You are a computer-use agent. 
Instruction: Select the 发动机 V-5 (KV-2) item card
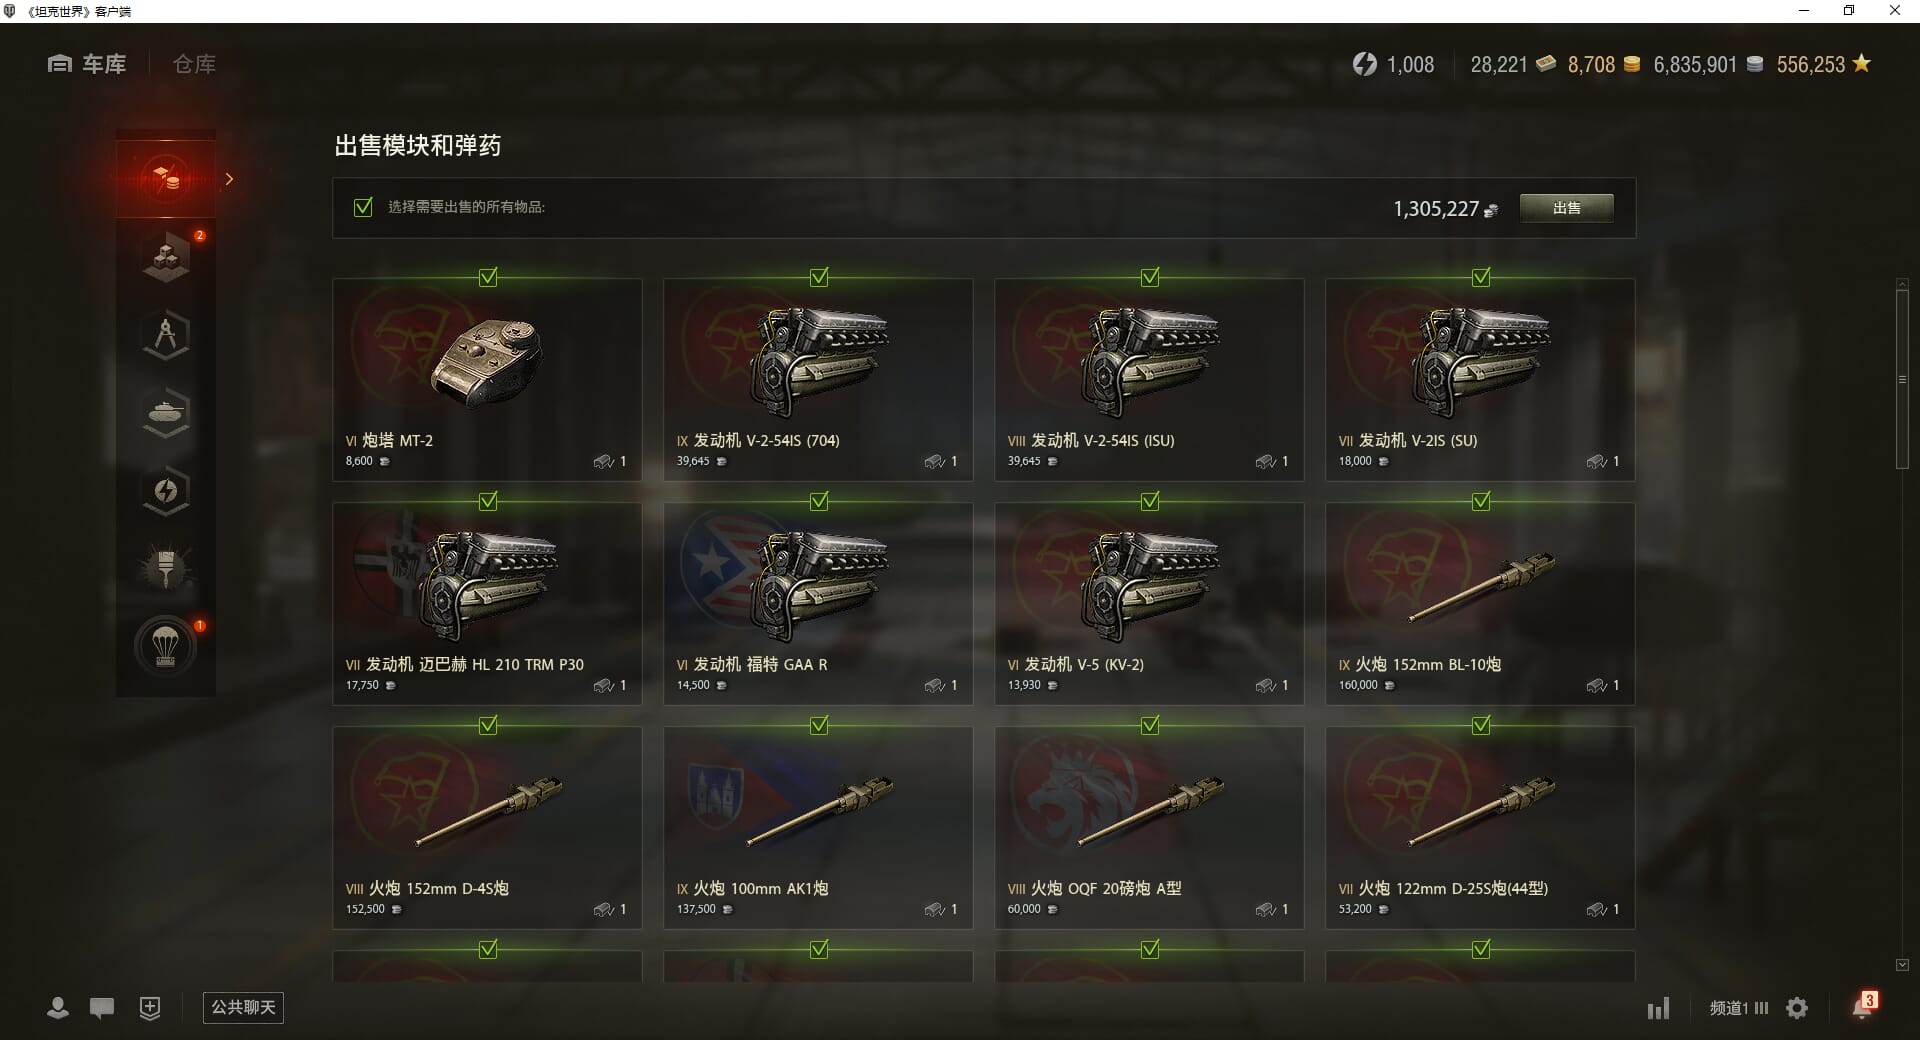(1149, 603)
